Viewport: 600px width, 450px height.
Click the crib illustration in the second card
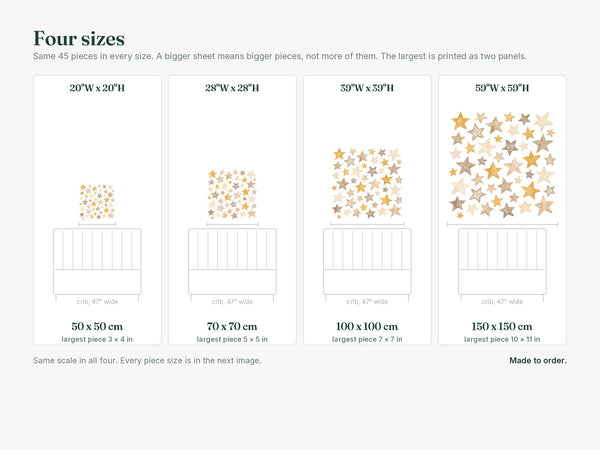pyautogui.click(x=232, y=265)
